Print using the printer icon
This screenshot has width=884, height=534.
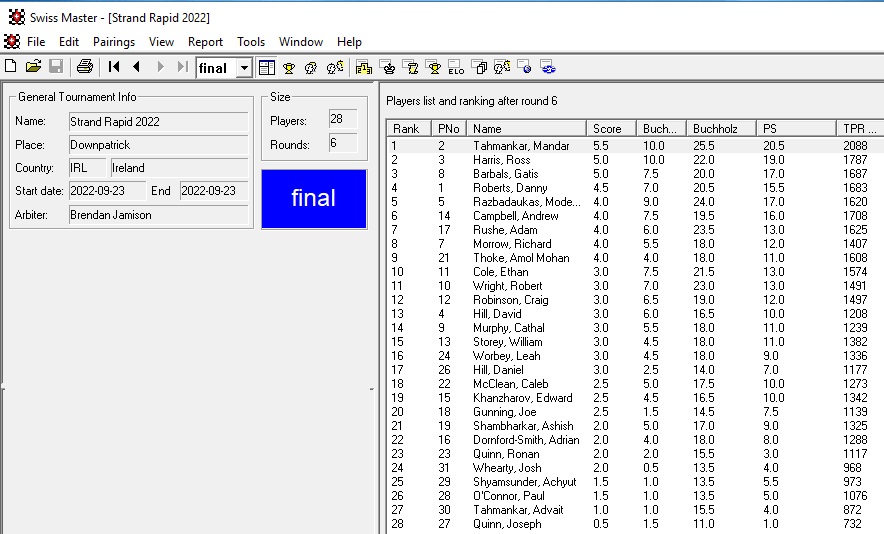click(85, 67)
